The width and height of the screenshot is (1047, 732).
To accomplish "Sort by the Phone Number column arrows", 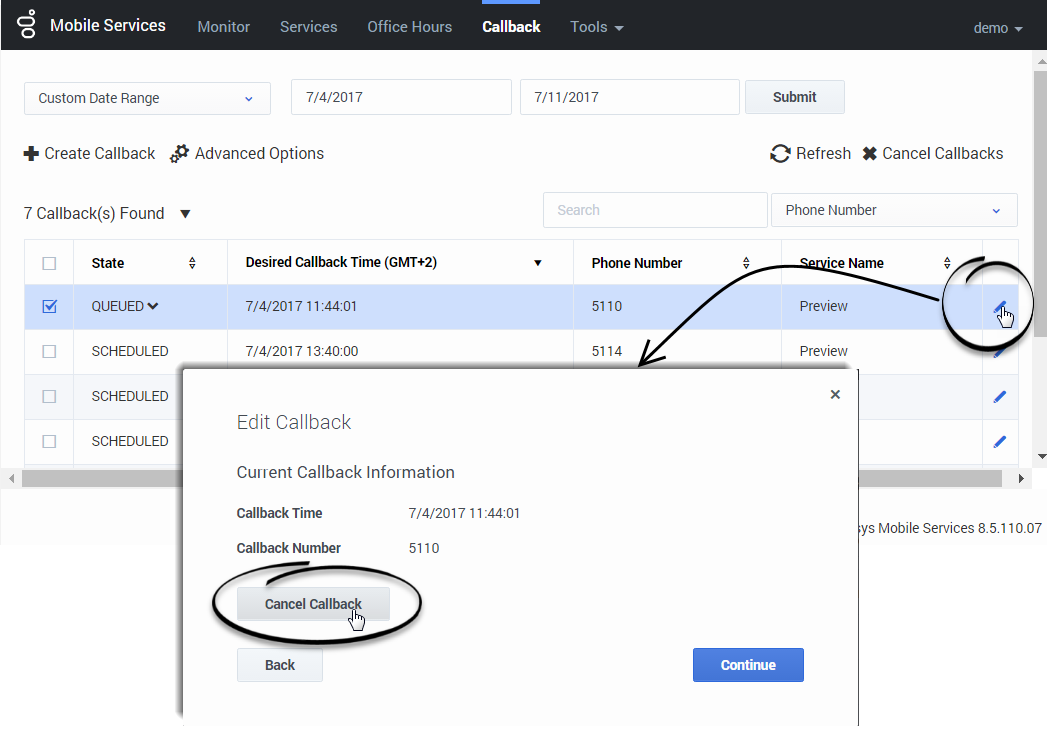I will coord(746,263).
